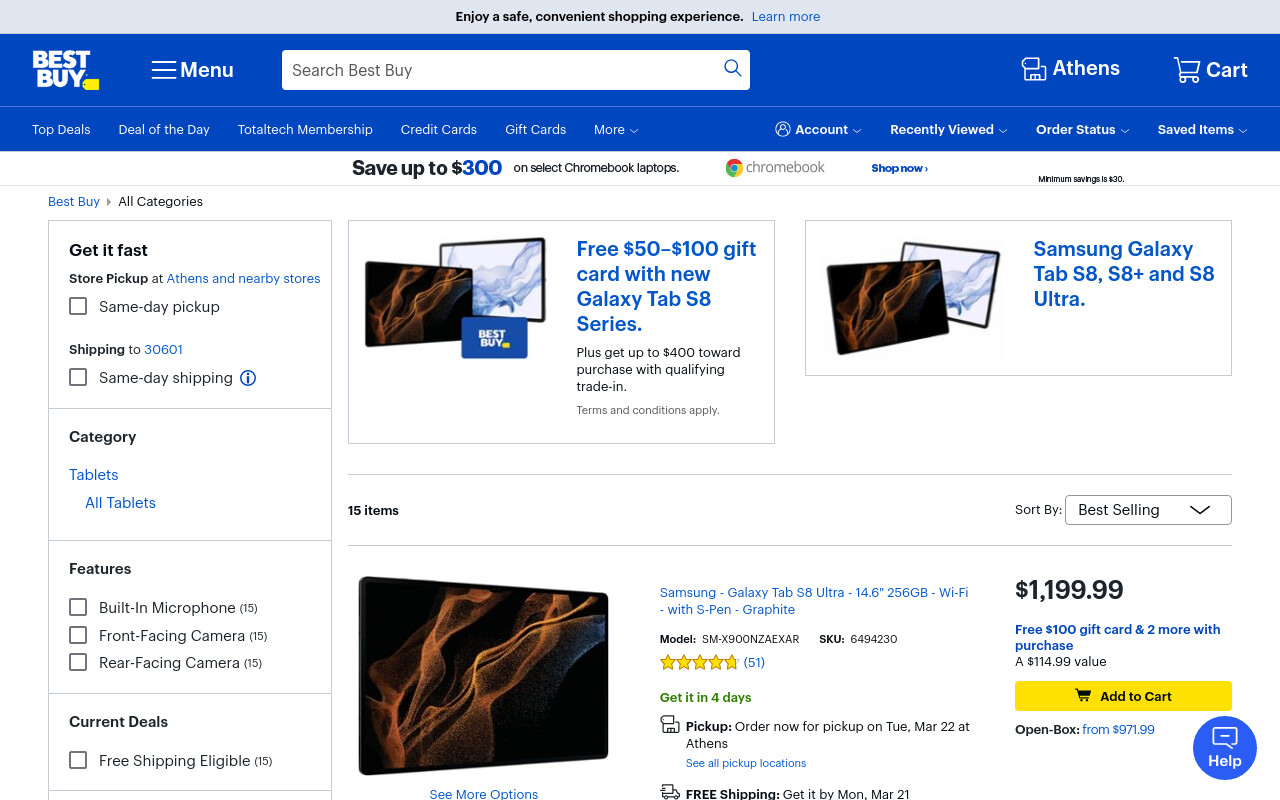This screenshot has height=800, width=1280.
Task: Check the Built-In Microphone filter
Action: 78,607
